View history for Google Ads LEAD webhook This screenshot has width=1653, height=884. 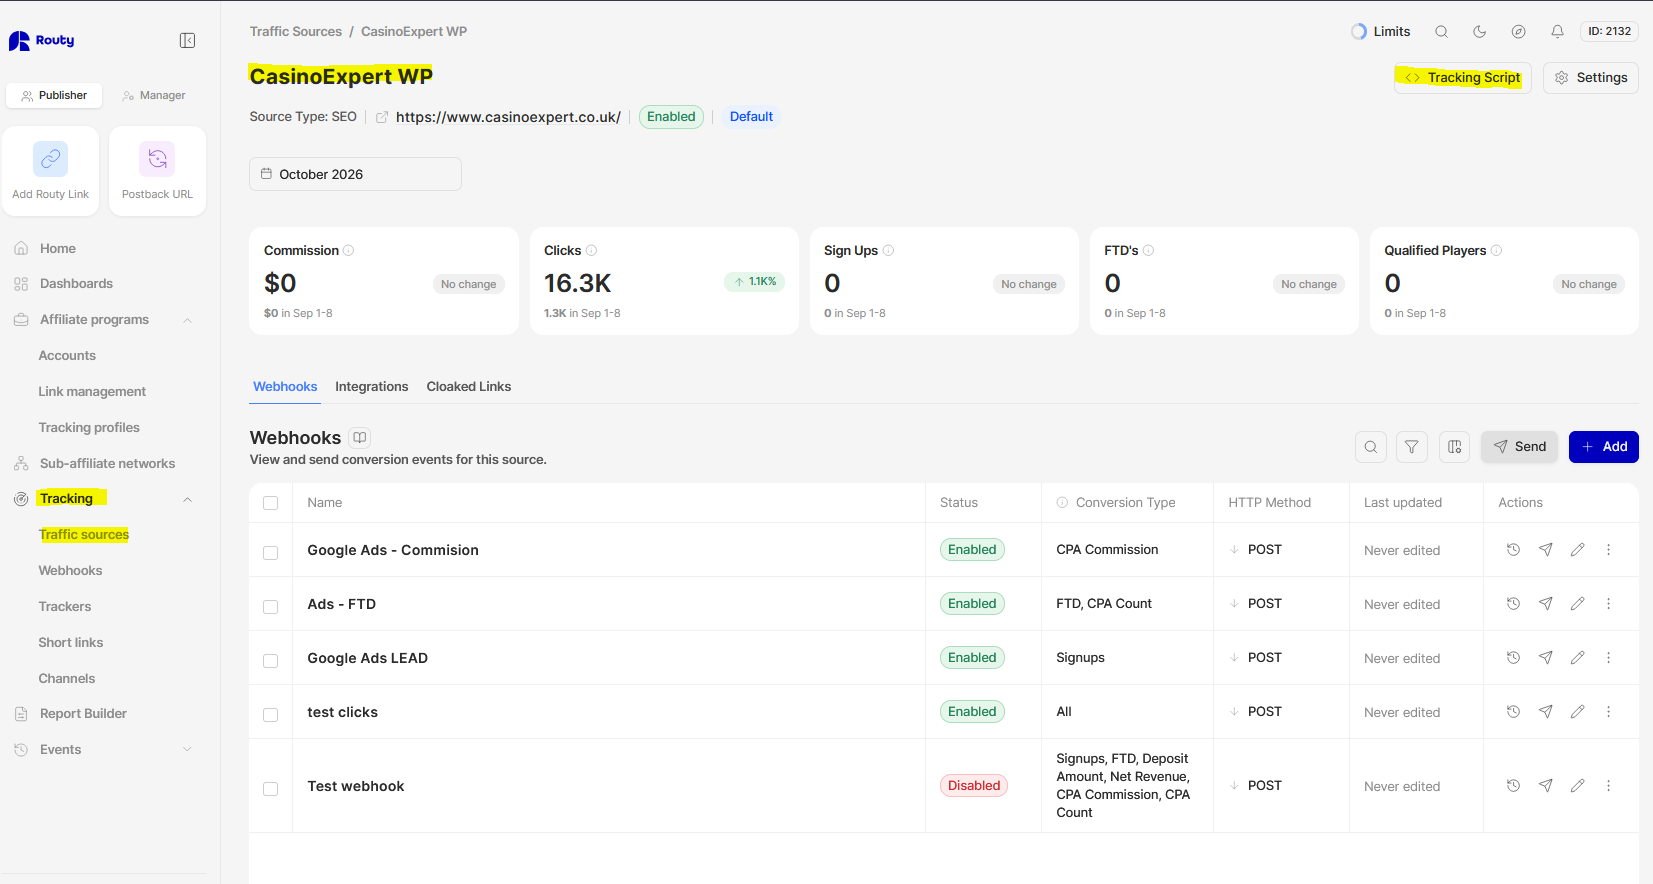pyautogui.click(x=1513, y=658)
